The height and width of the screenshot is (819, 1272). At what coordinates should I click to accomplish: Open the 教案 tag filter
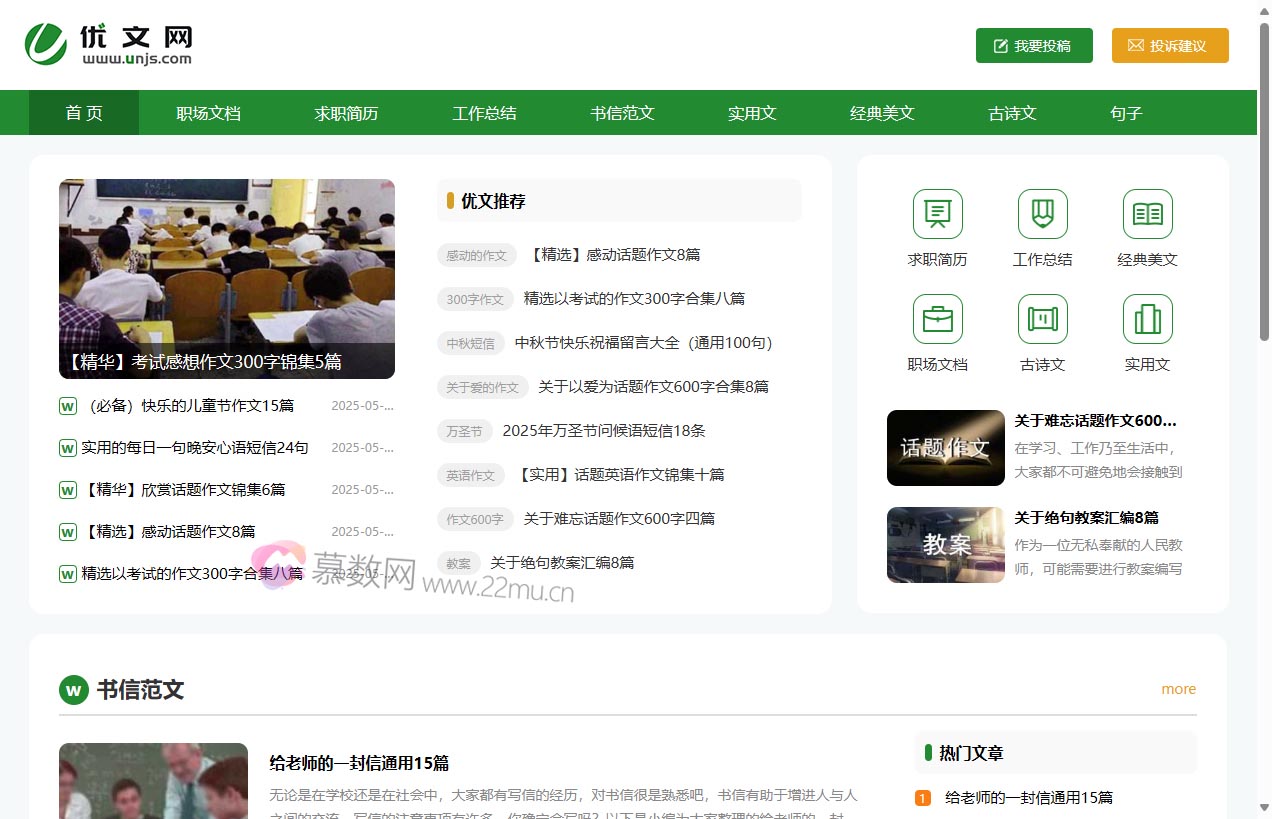(x=458, y=563)
